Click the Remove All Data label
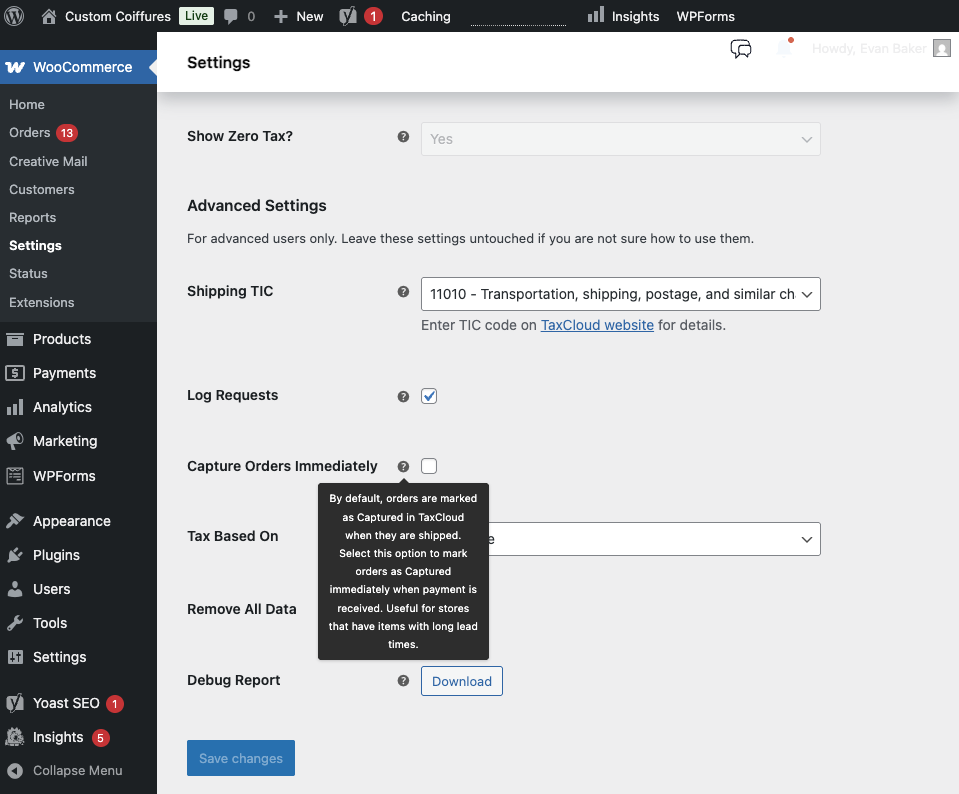Viewport: 959px width, 794px height. [242, 609]
